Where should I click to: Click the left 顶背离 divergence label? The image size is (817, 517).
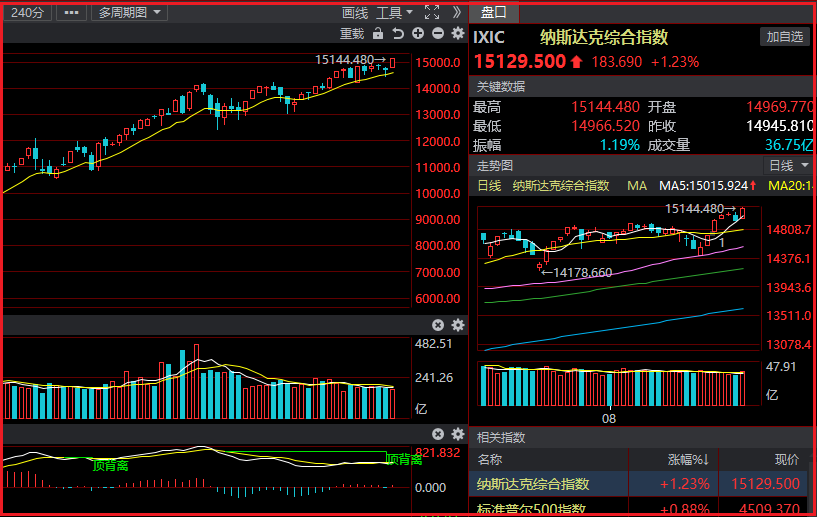[x=110, y=465]
